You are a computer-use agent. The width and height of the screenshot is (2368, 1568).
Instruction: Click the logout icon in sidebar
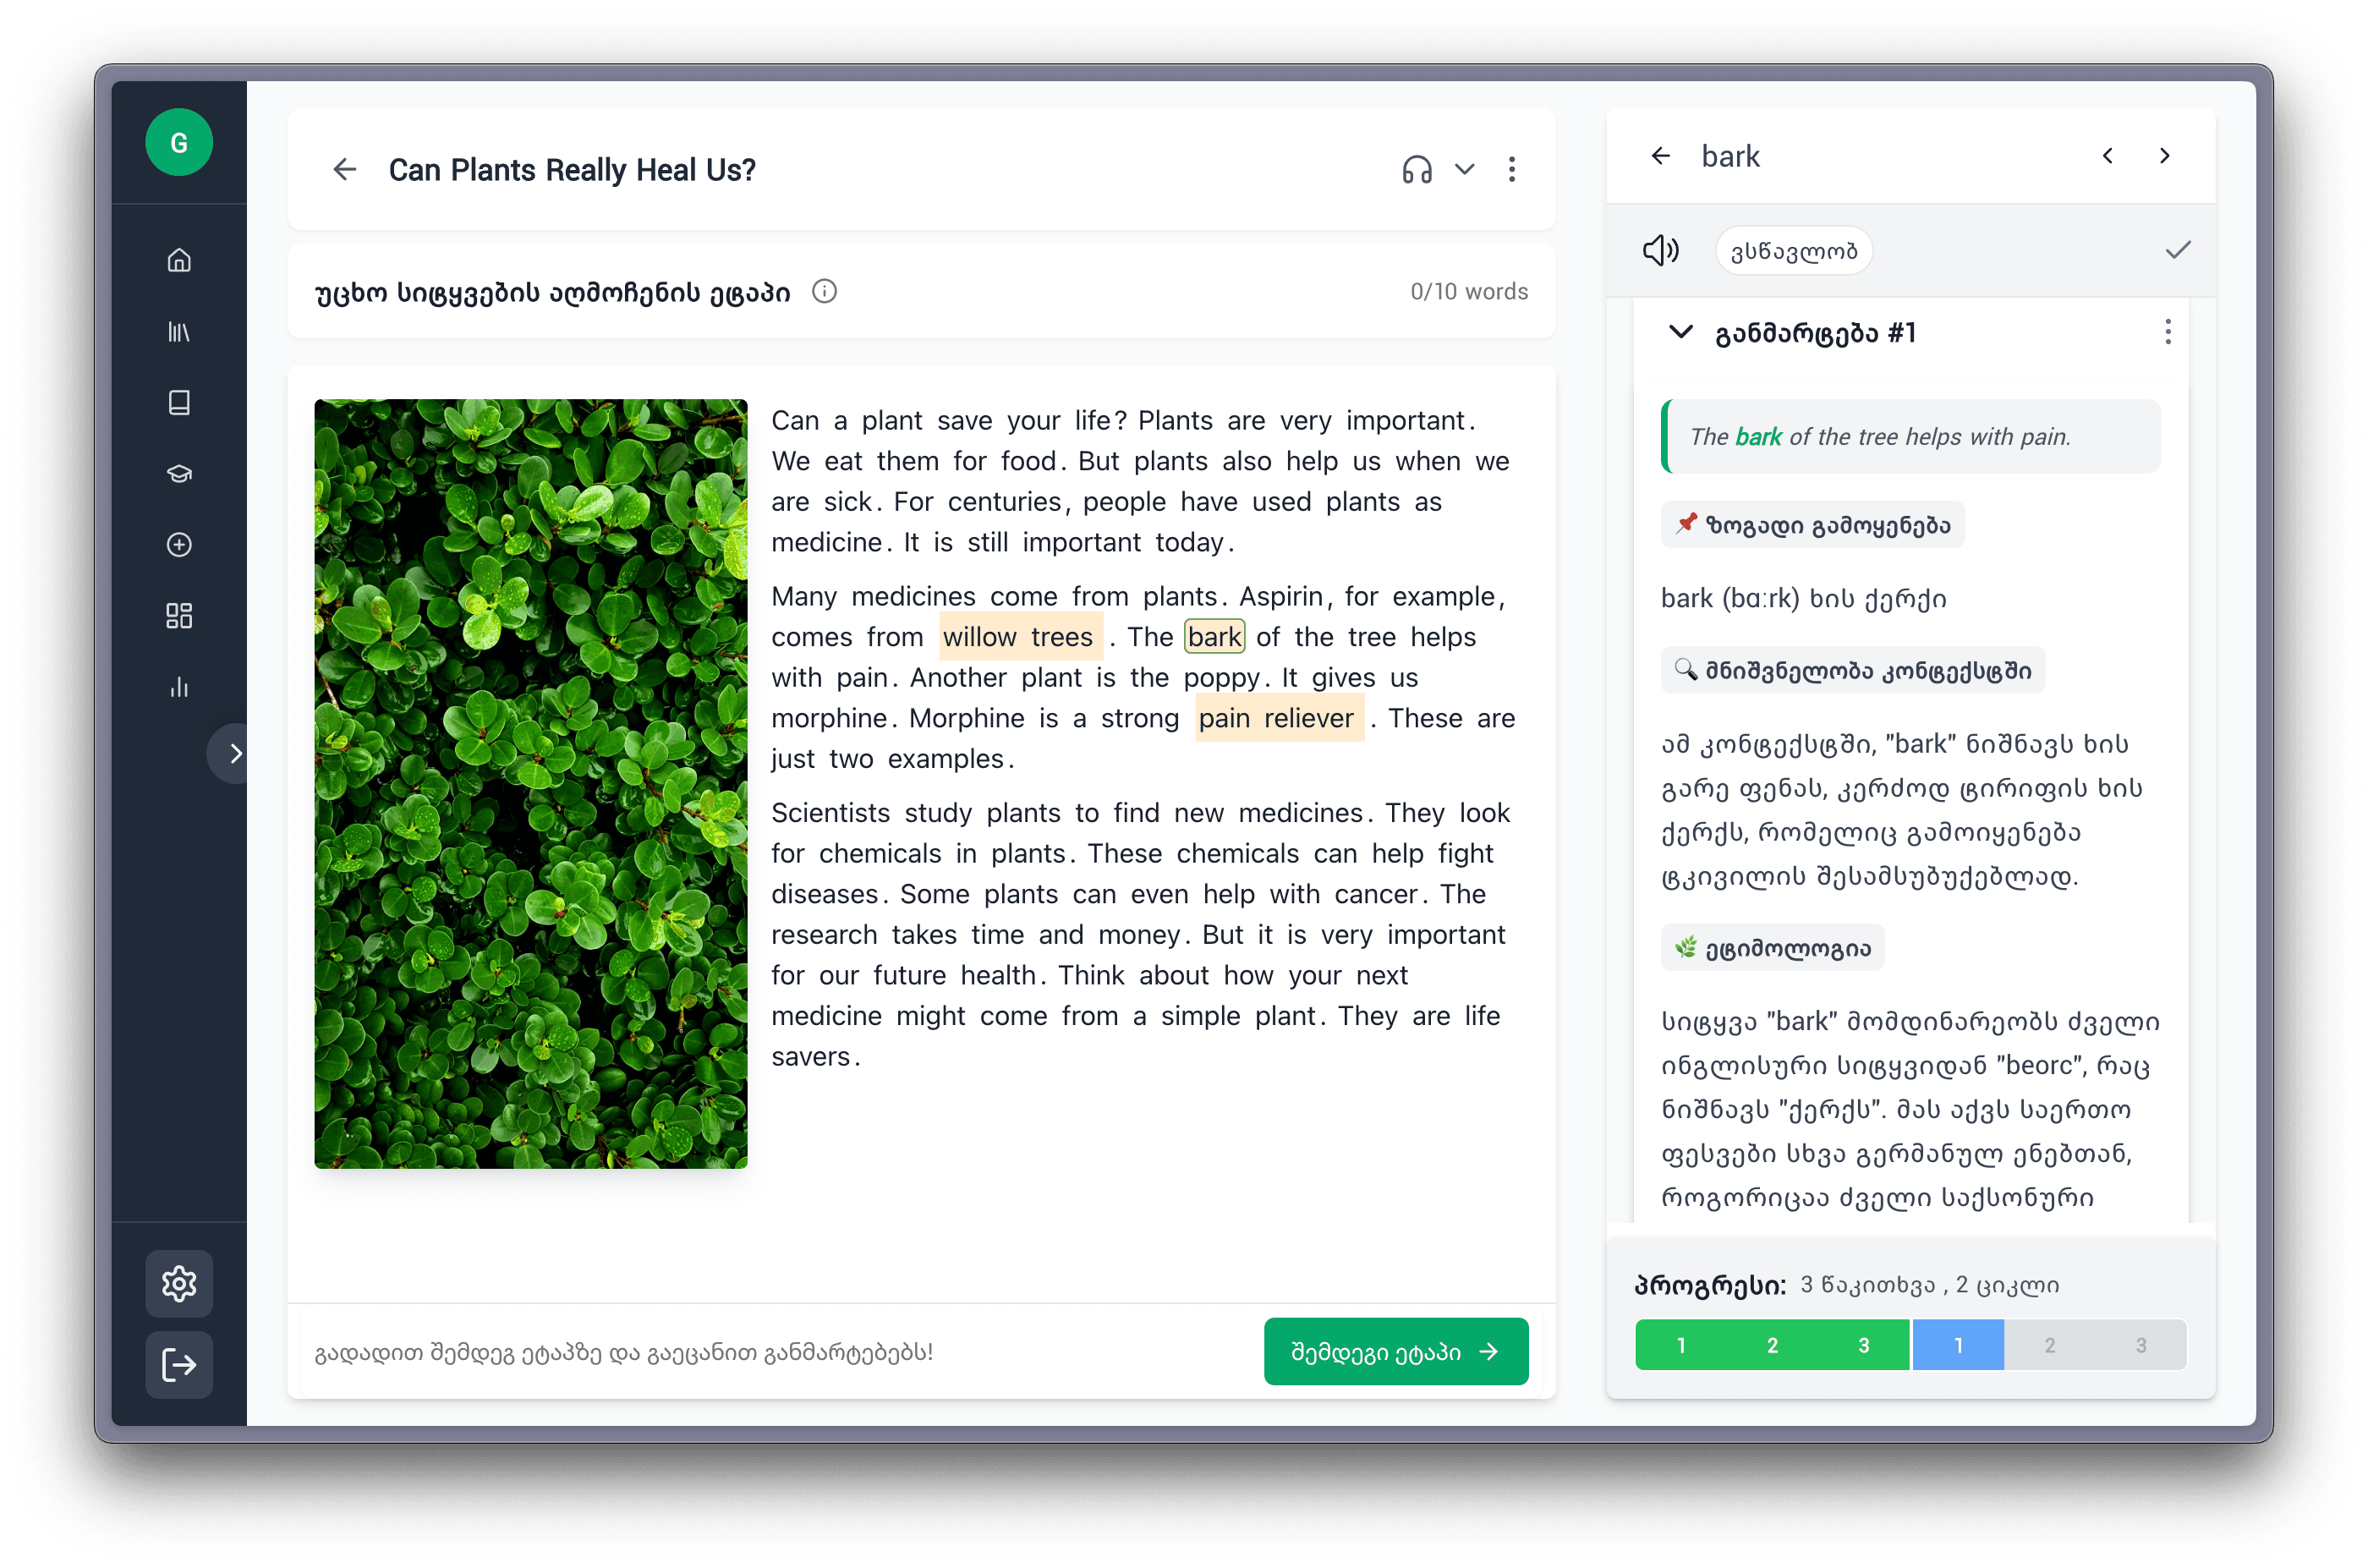pyautogui.click(x=179, y=1364)
